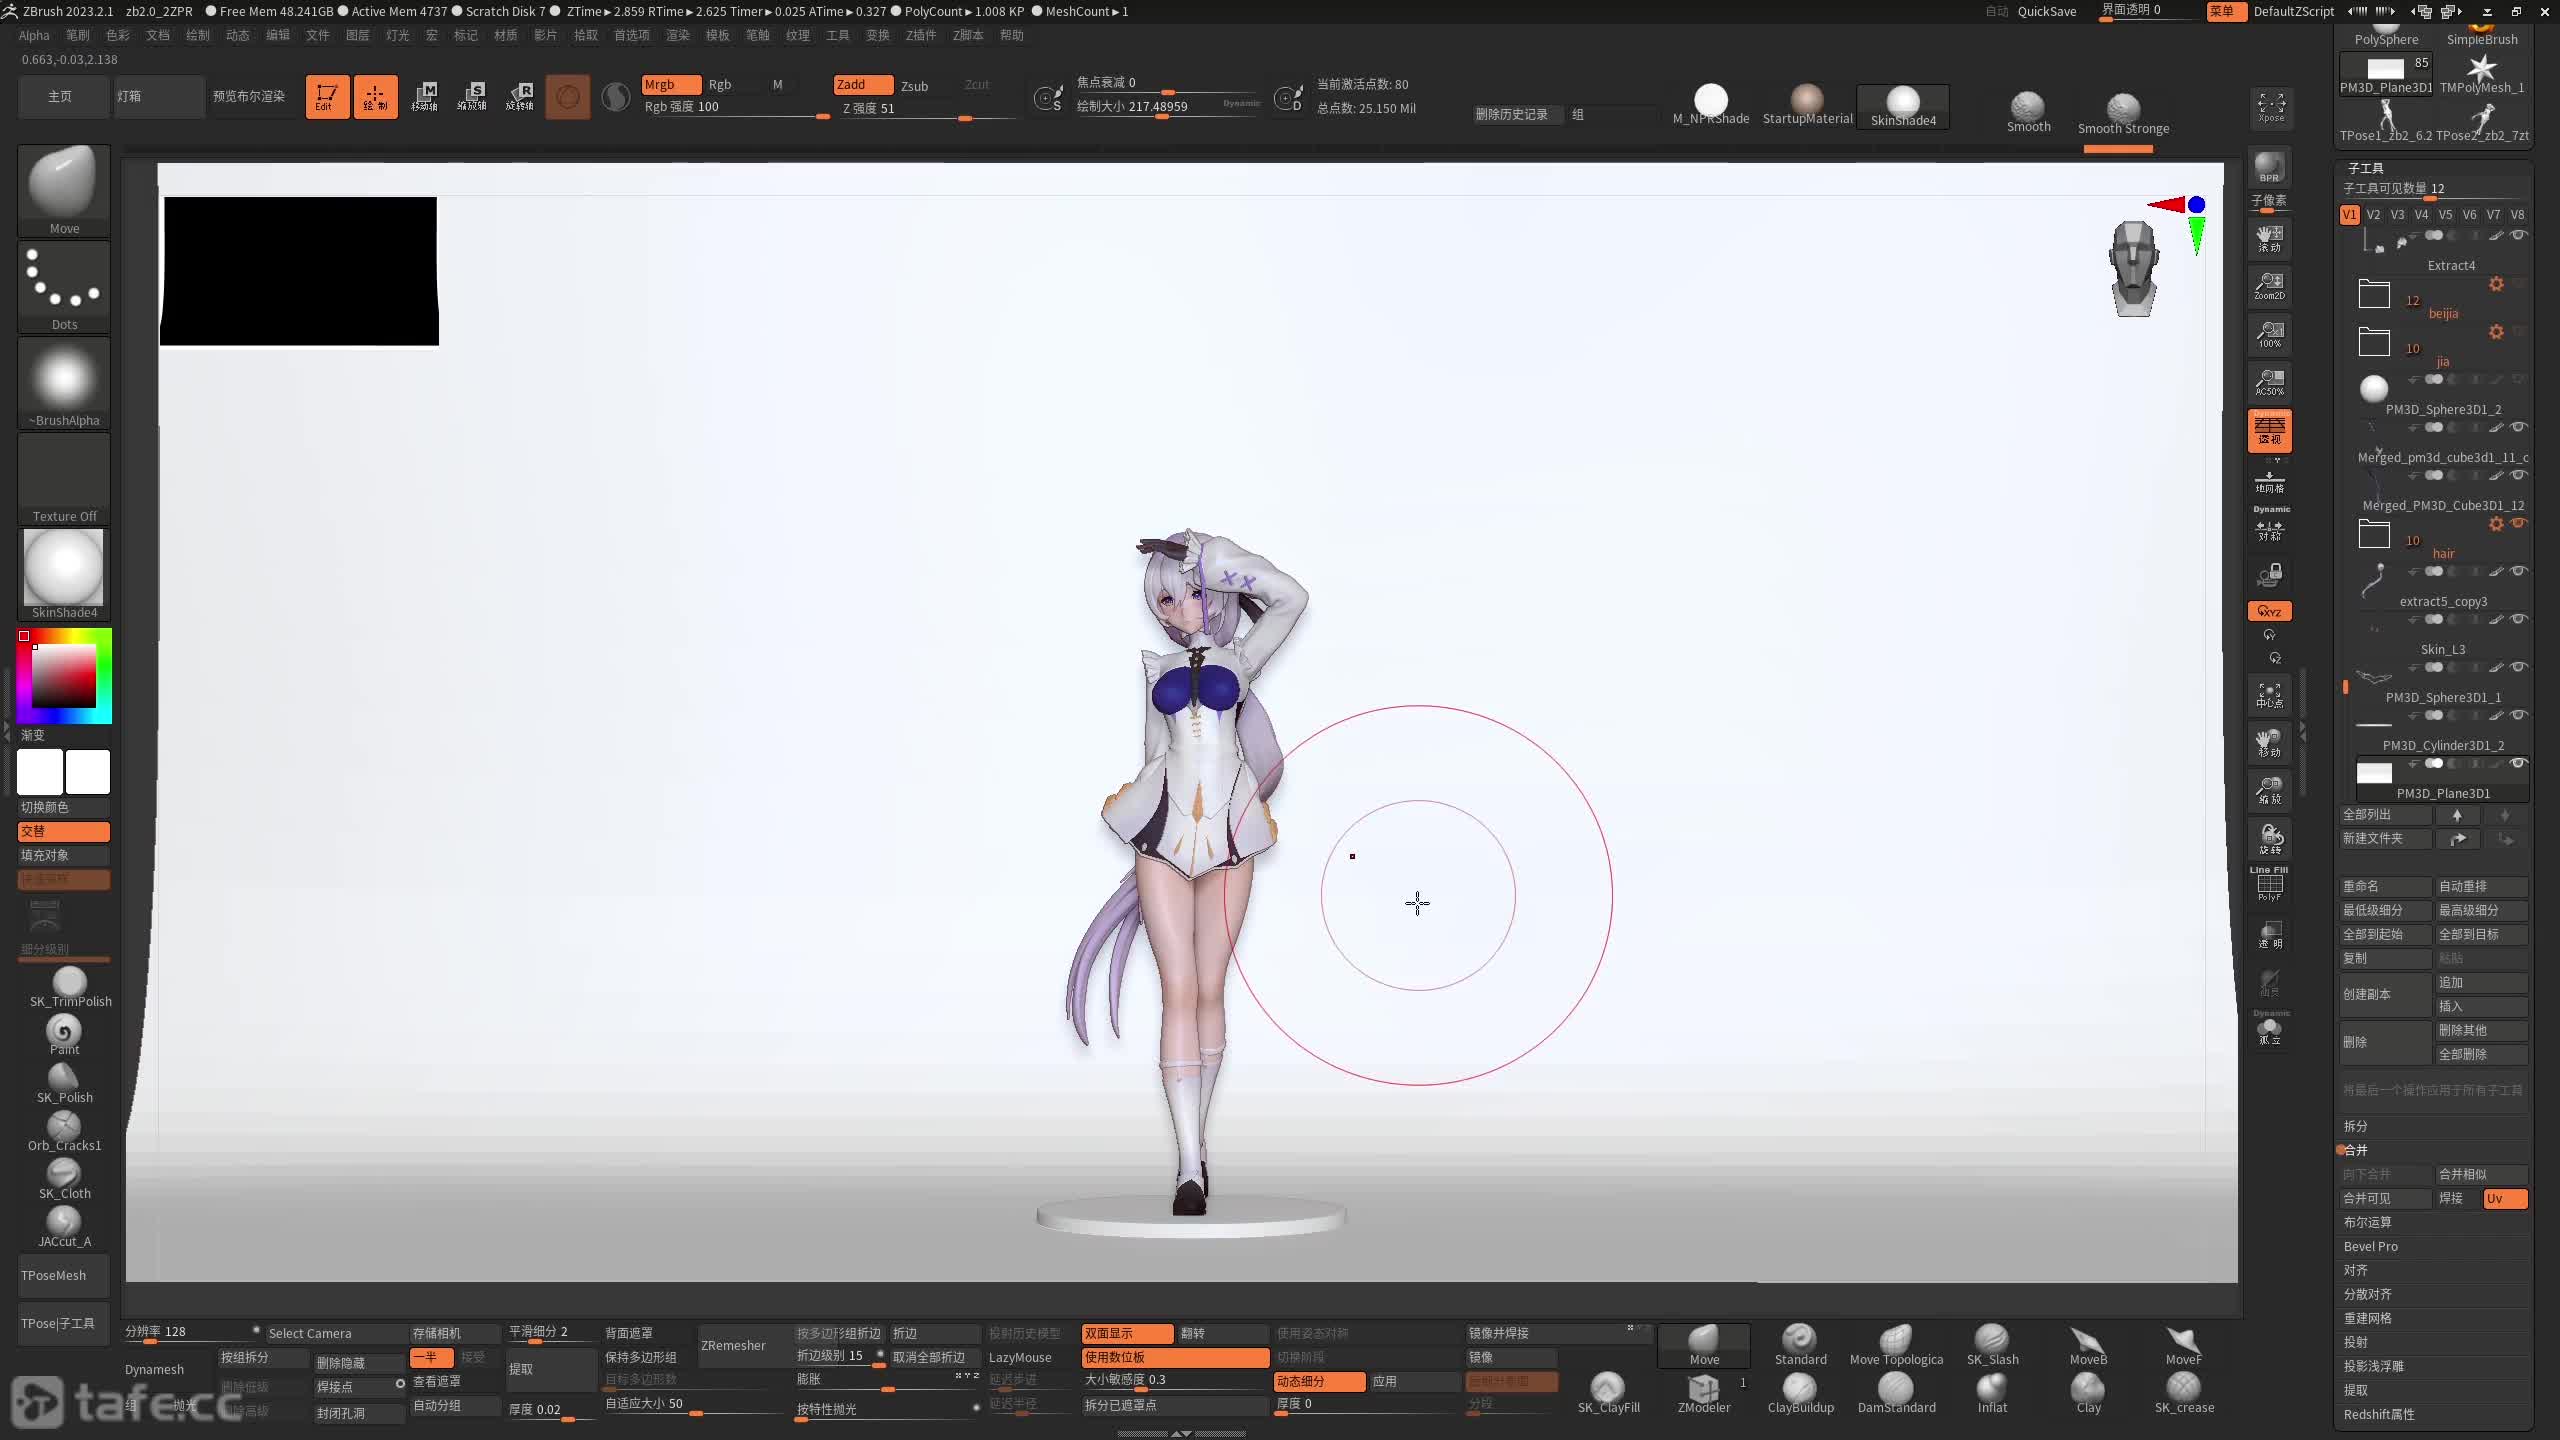Open the Dots stroke type selector
Image resolution: width=2560 pixels, height=1440 pixels.
click(x=64, y=286)
